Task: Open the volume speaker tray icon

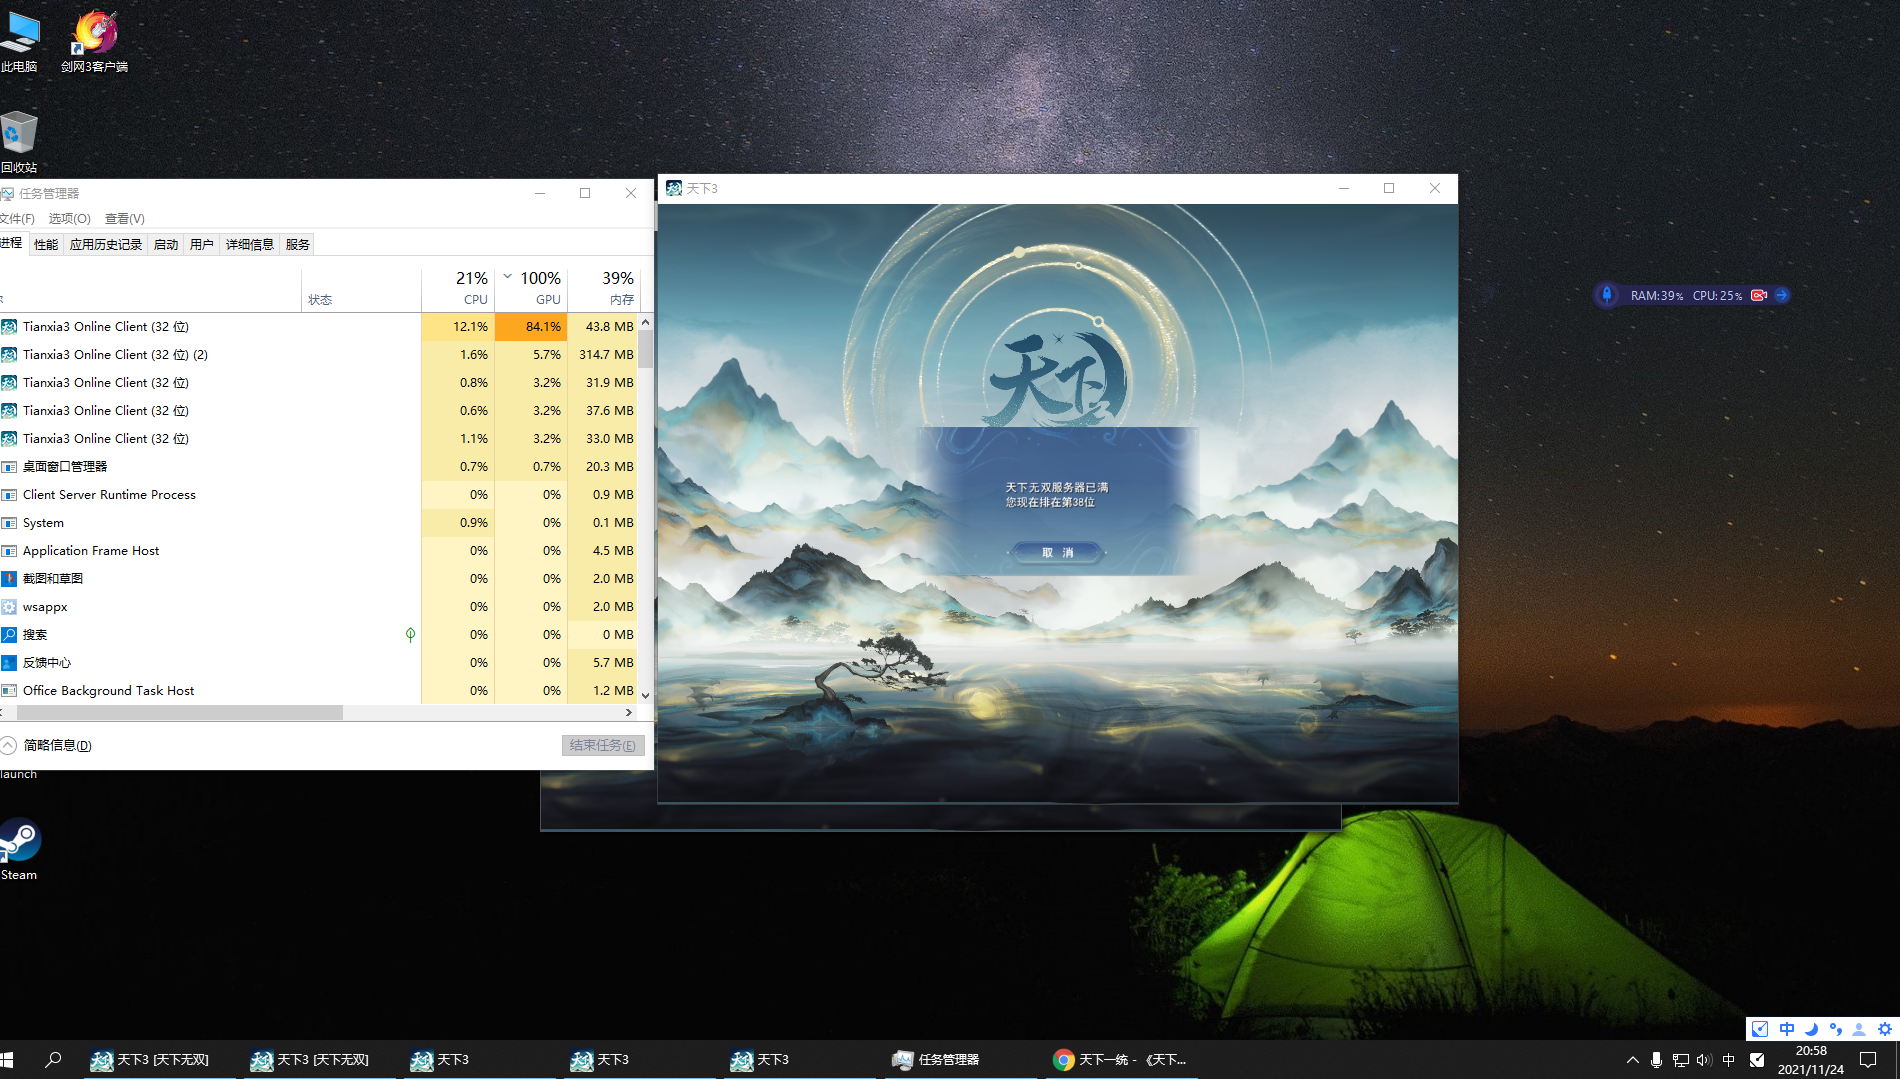Action: [1704, 1060]
